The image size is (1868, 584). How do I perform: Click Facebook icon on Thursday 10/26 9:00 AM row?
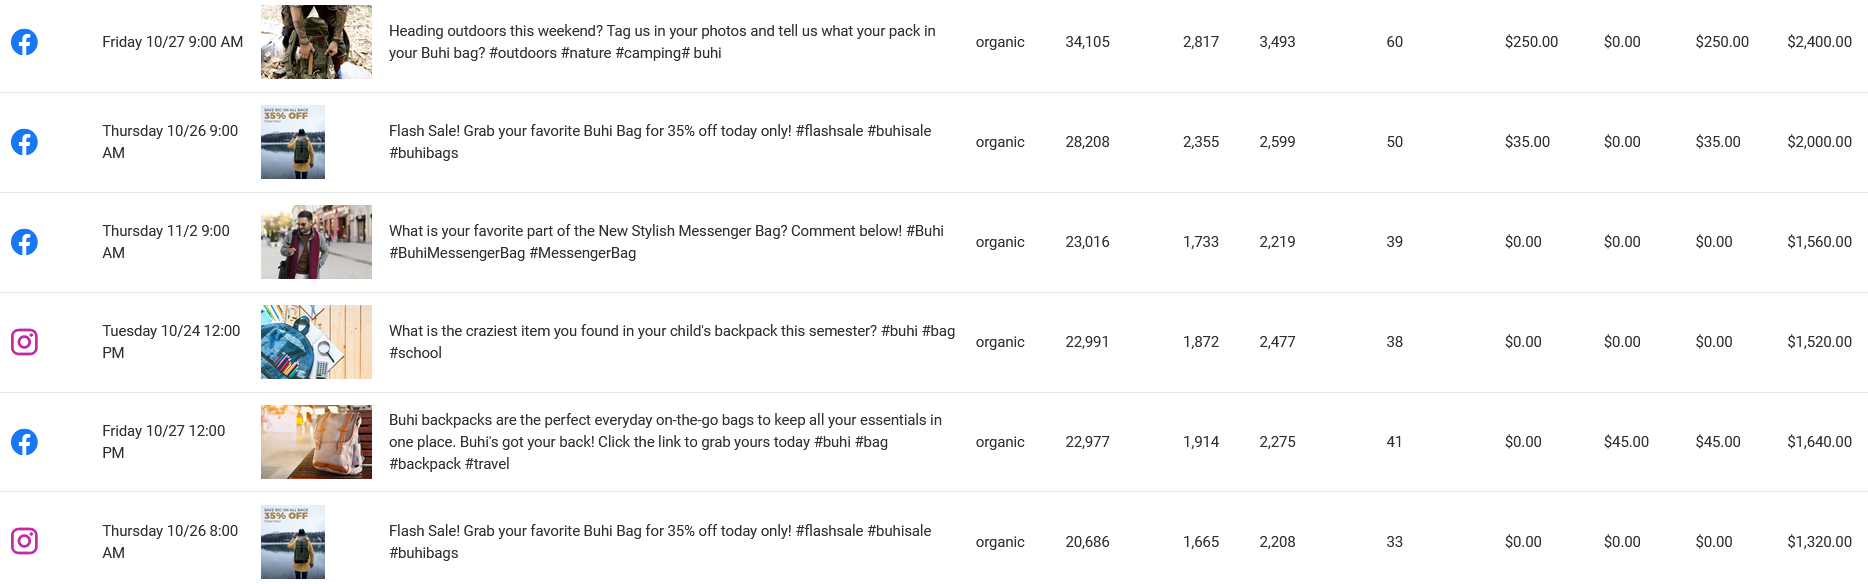point(24,142)
